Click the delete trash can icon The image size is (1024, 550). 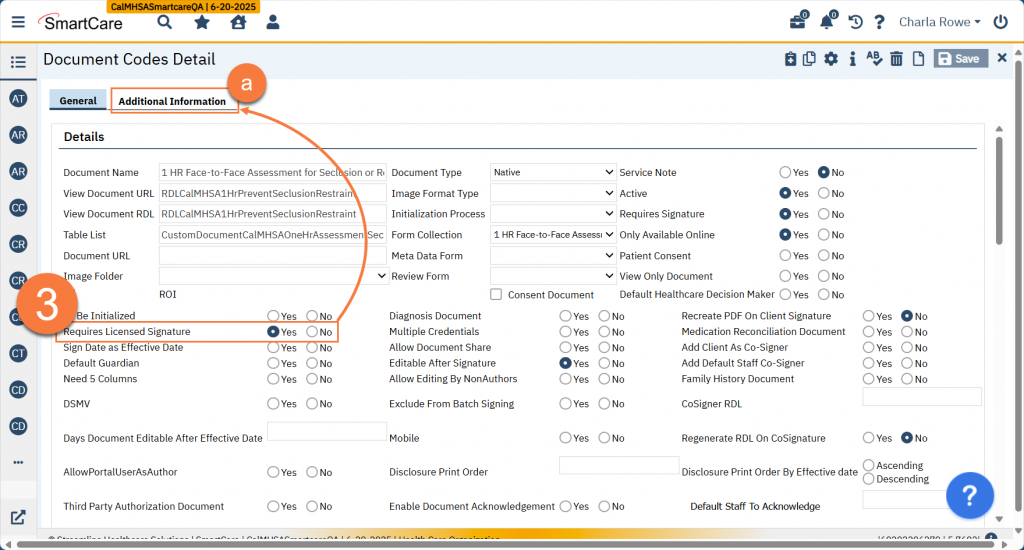click(x=896, y=60)
